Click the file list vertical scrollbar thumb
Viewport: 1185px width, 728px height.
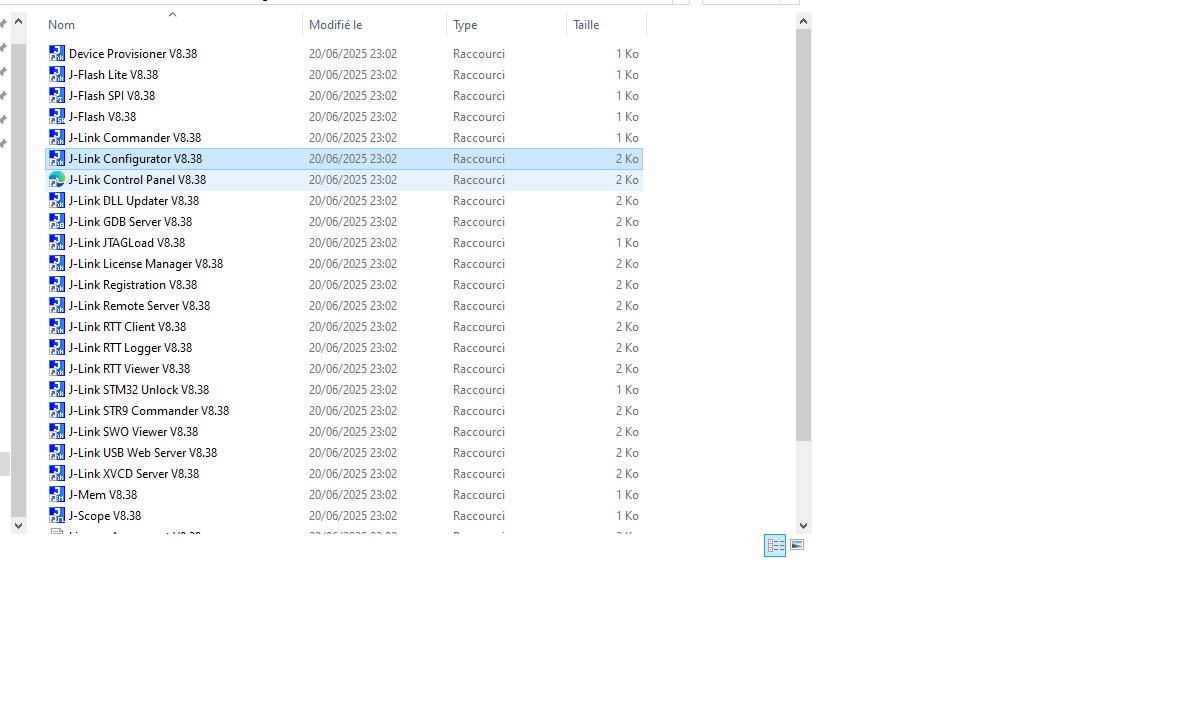pos(803,235)
